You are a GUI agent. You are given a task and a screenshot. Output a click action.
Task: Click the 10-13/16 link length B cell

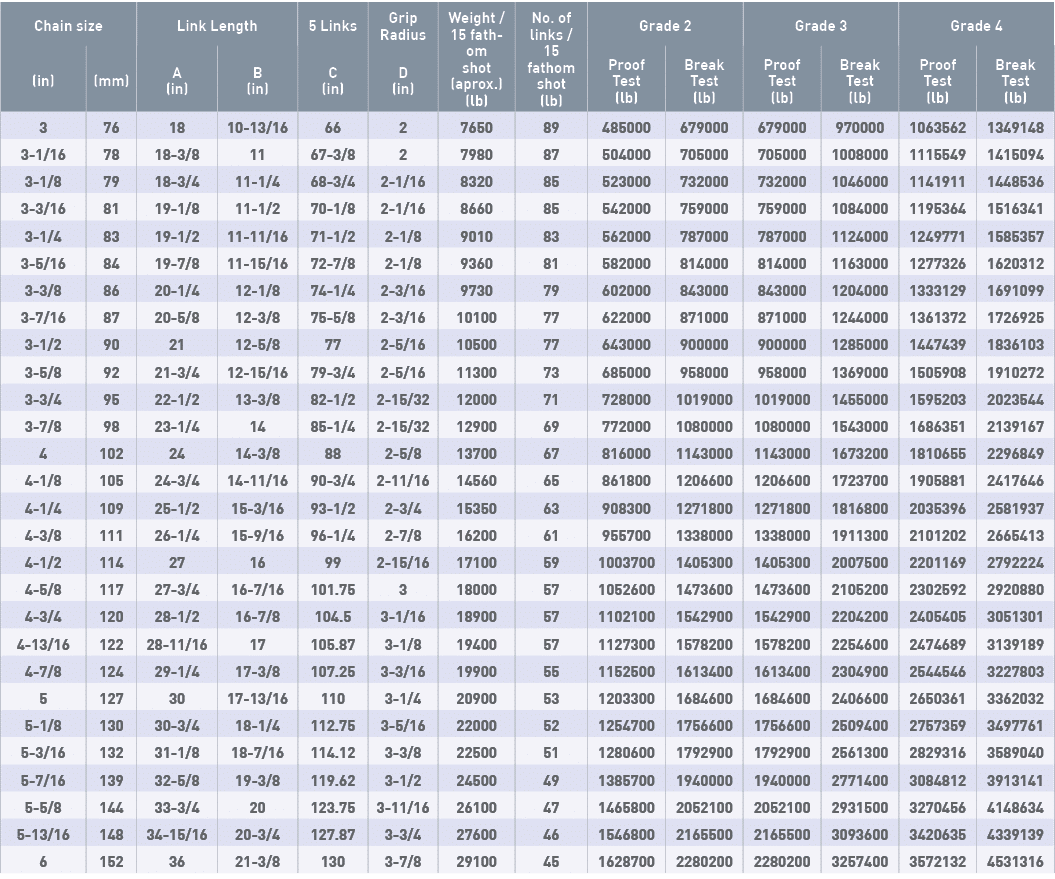coord(257,128)
